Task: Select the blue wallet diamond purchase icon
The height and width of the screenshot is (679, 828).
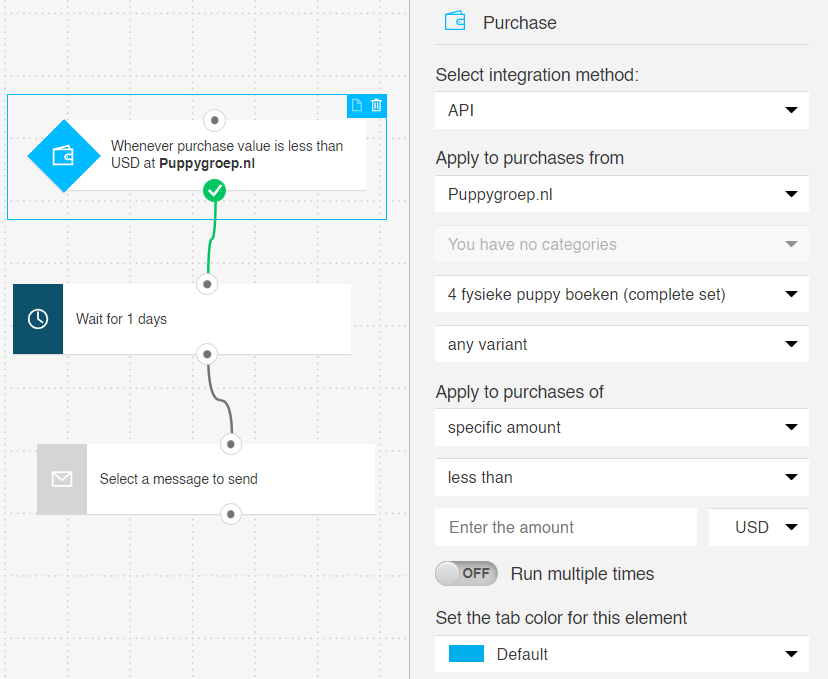Action: point(64,156)
